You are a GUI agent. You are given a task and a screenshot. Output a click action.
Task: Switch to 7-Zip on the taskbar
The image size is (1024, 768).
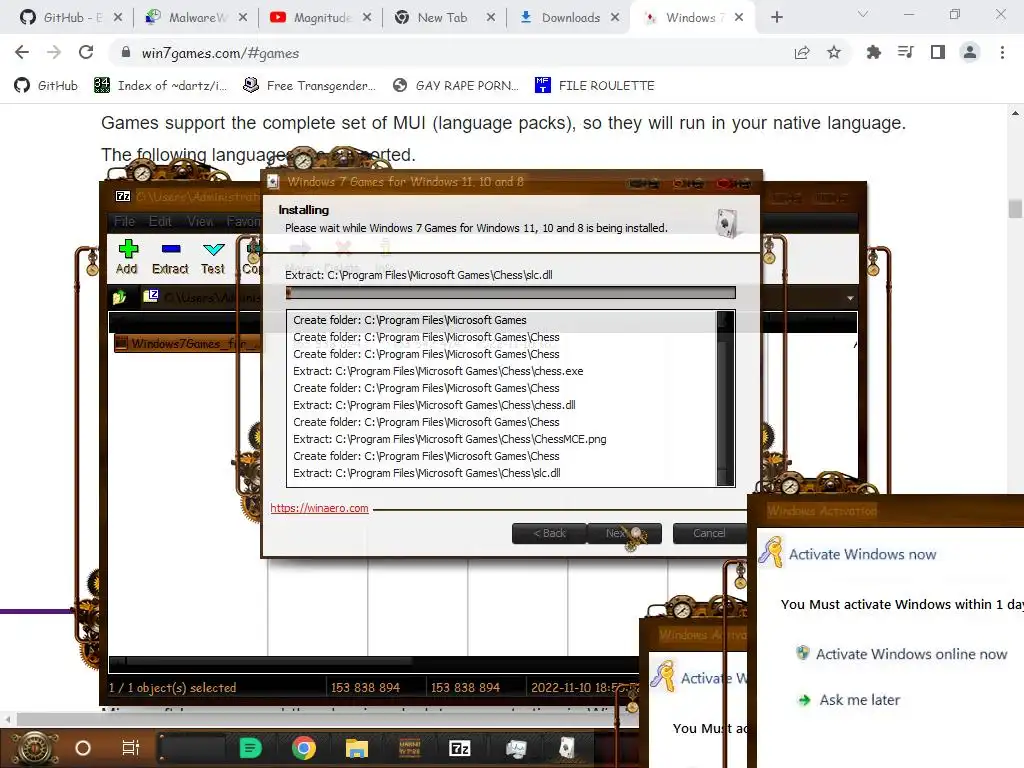coord(460,748)
